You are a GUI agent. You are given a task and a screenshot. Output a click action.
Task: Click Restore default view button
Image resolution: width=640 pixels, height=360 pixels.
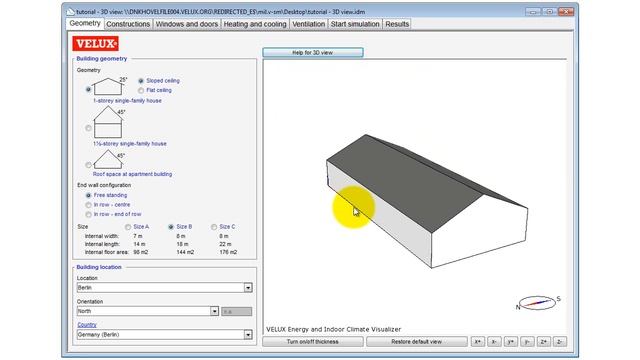tap(417, 342)
